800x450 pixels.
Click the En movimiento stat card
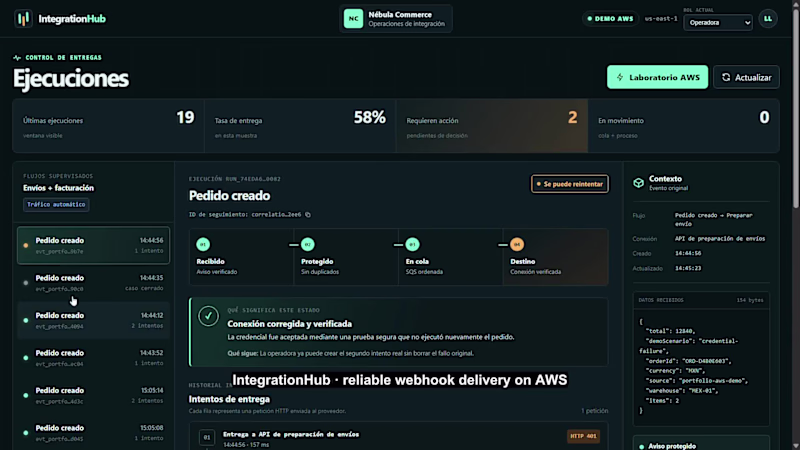pos(684,126)
